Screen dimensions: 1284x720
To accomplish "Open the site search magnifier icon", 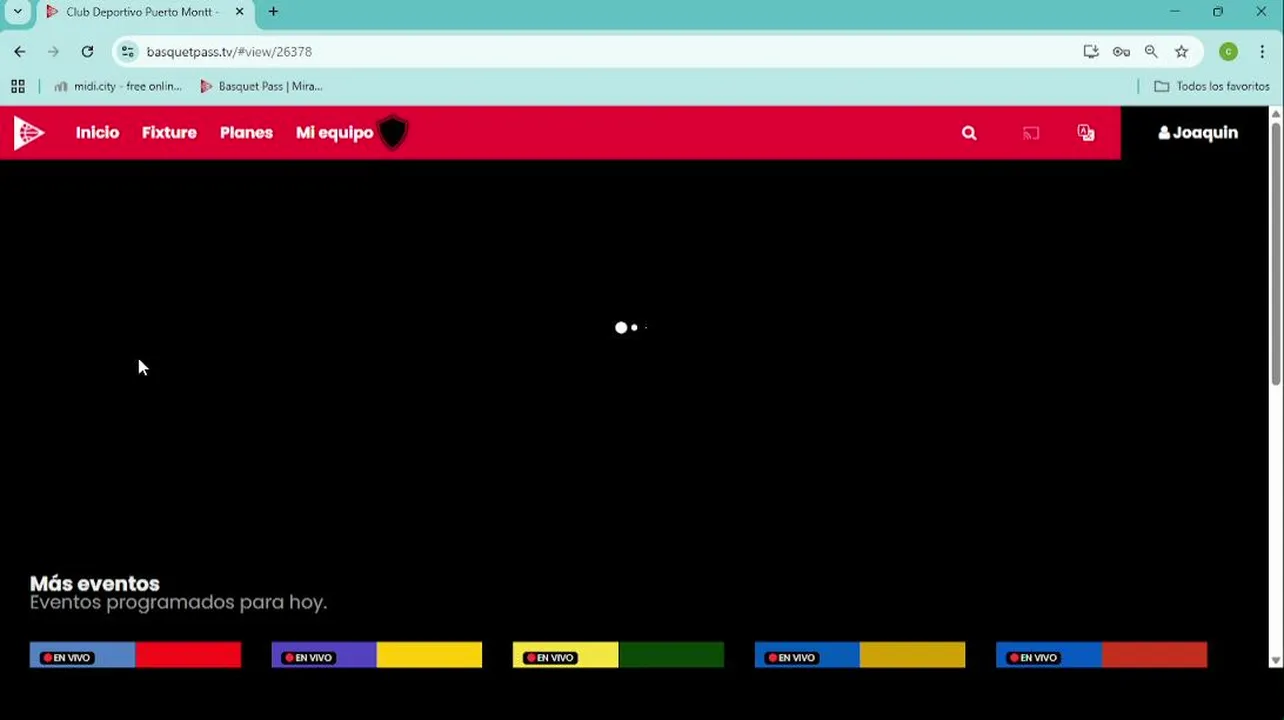I will [x=969, y=133].
